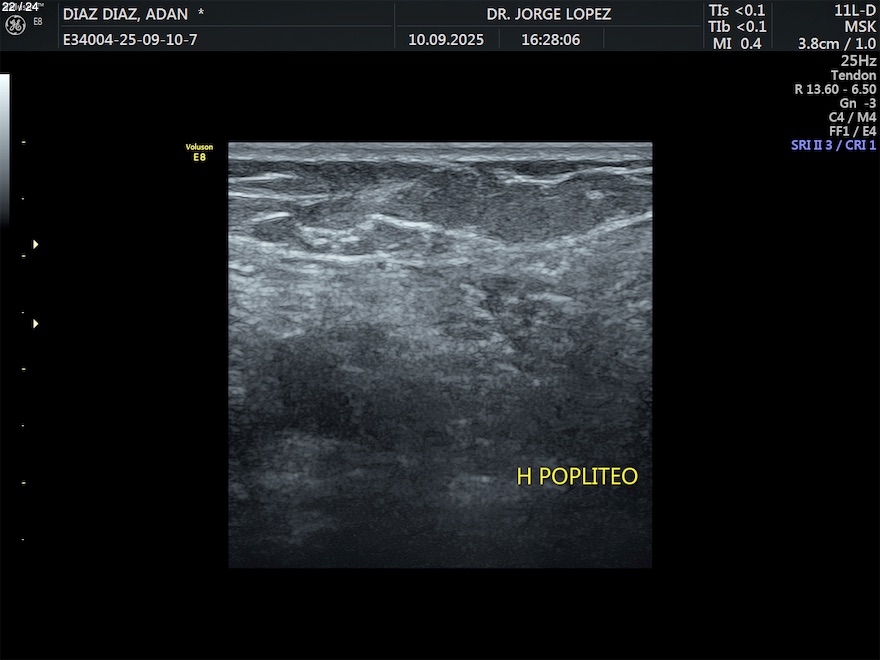The image size is (880, 660).
Task: Click the MSK application preset label
Action: (x=860, y=27)
